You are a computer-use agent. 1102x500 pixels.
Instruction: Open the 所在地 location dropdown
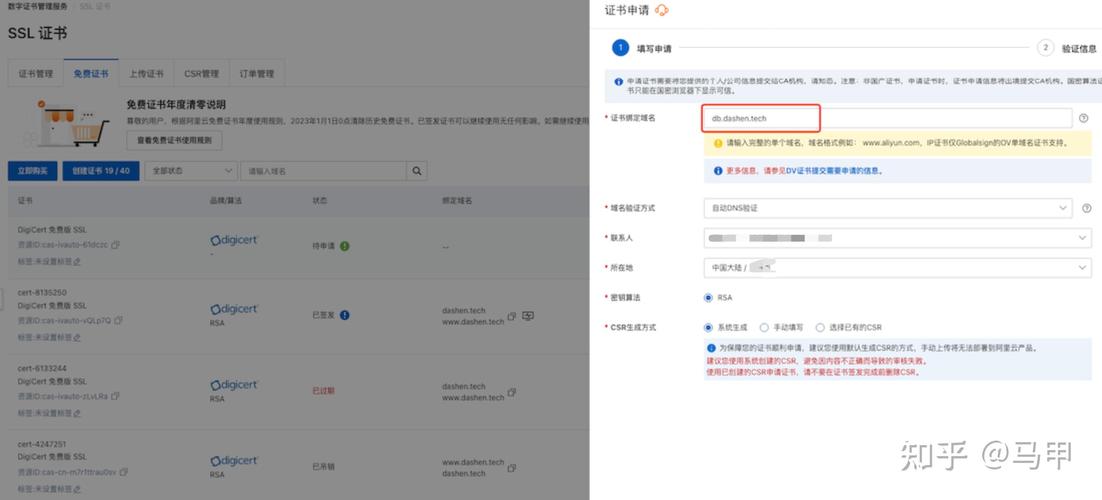tap(897, 268)
